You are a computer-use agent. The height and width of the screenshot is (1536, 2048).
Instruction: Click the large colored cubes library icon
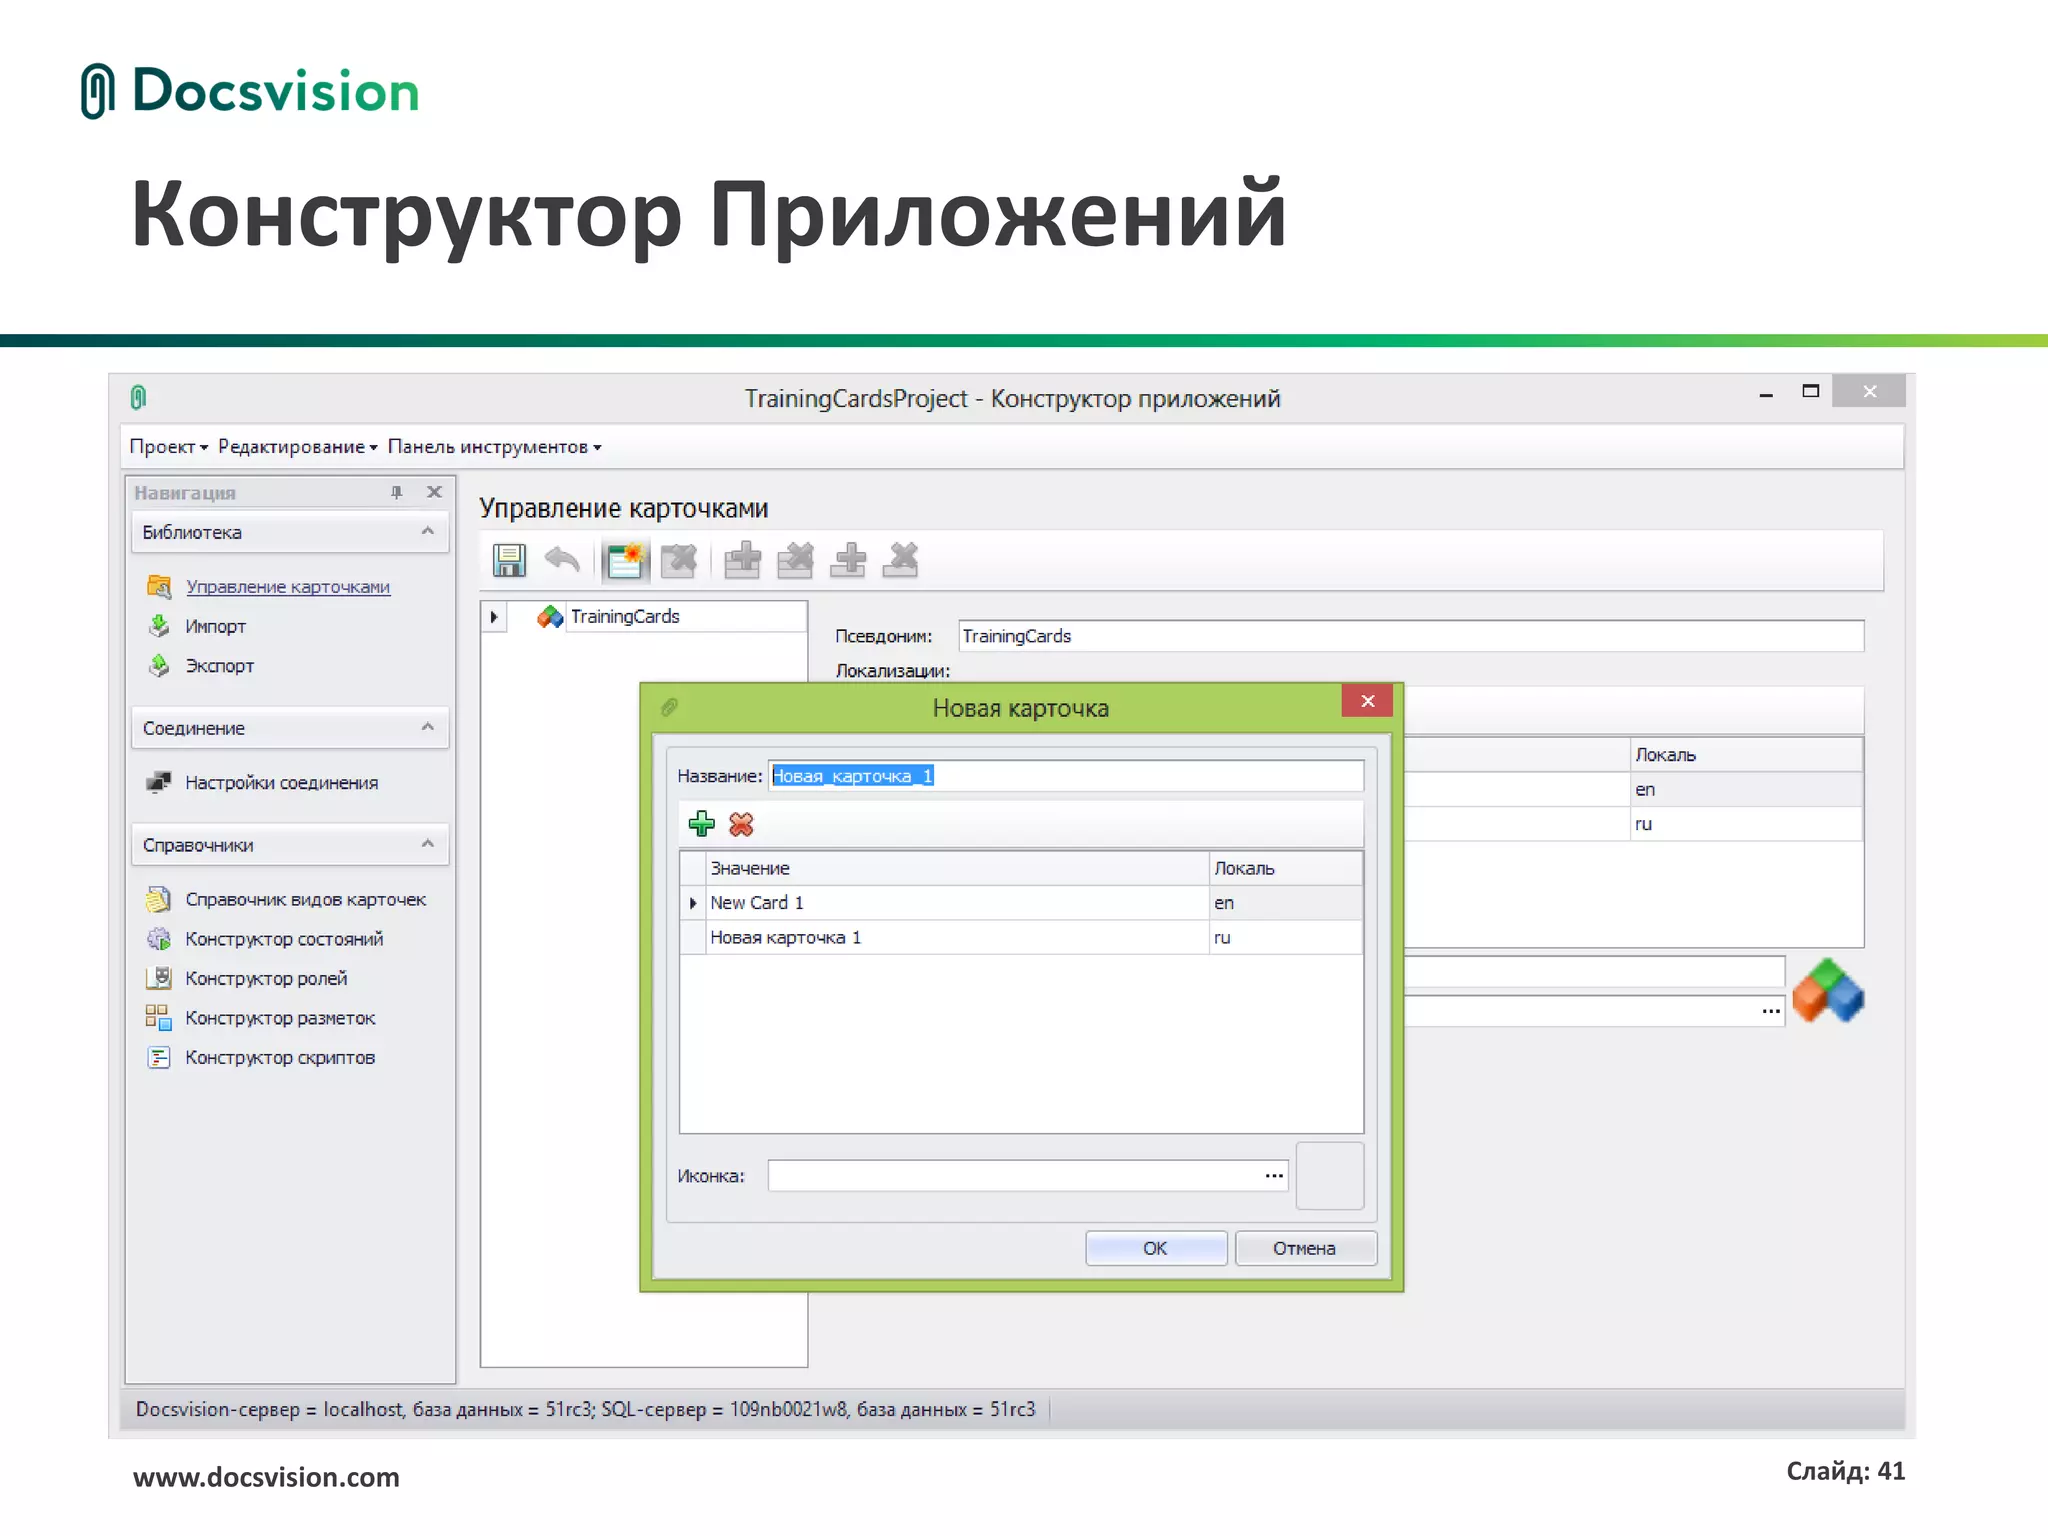point(1828,991)
